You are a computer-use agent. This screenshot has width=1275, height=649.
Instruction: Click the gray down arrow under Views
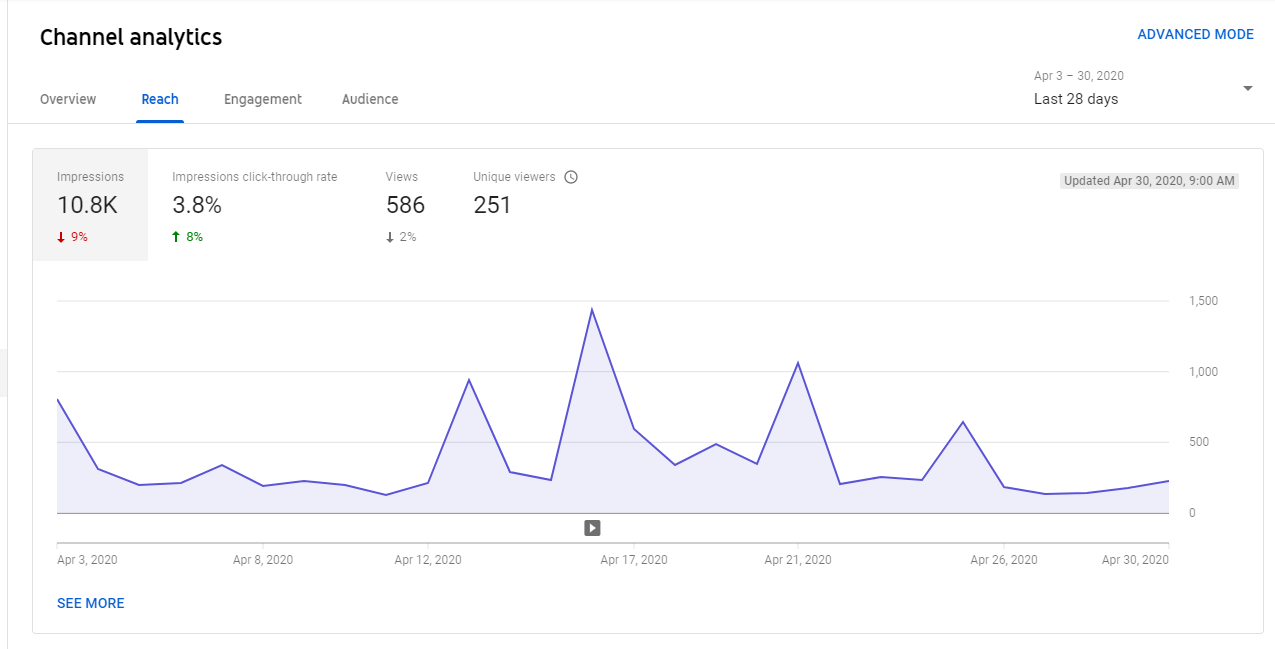(390, 237)
